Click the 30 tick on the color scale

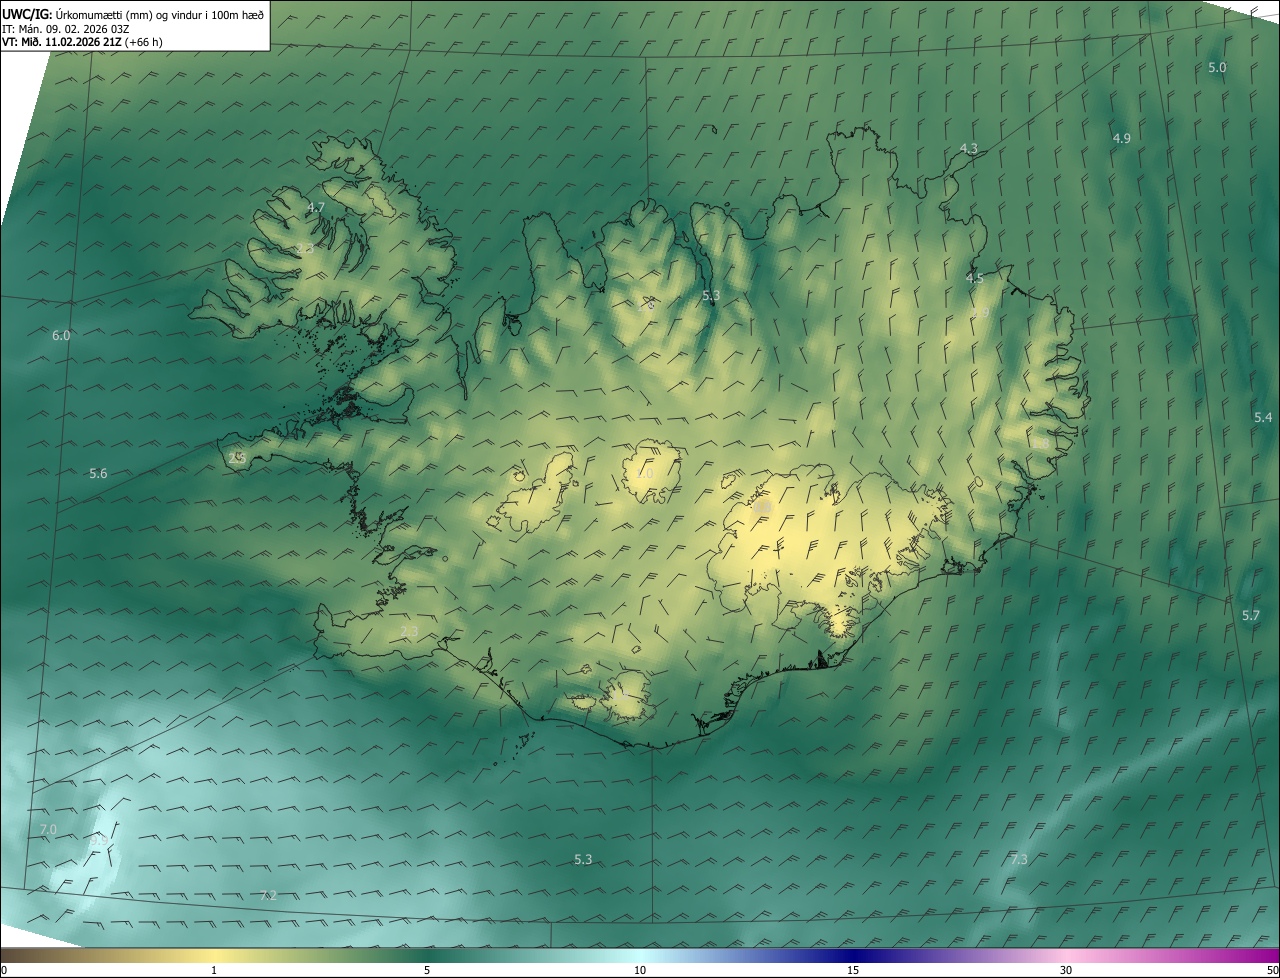(1066, 970)
